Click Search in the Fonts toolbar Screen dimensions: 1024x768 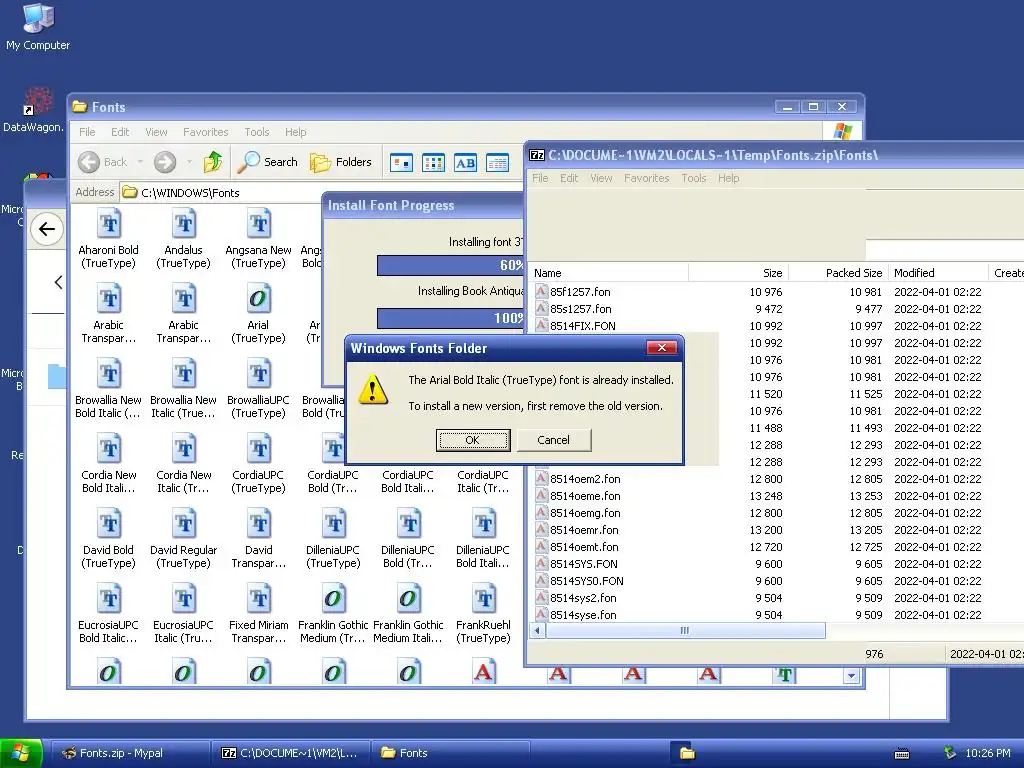point(268,162)
